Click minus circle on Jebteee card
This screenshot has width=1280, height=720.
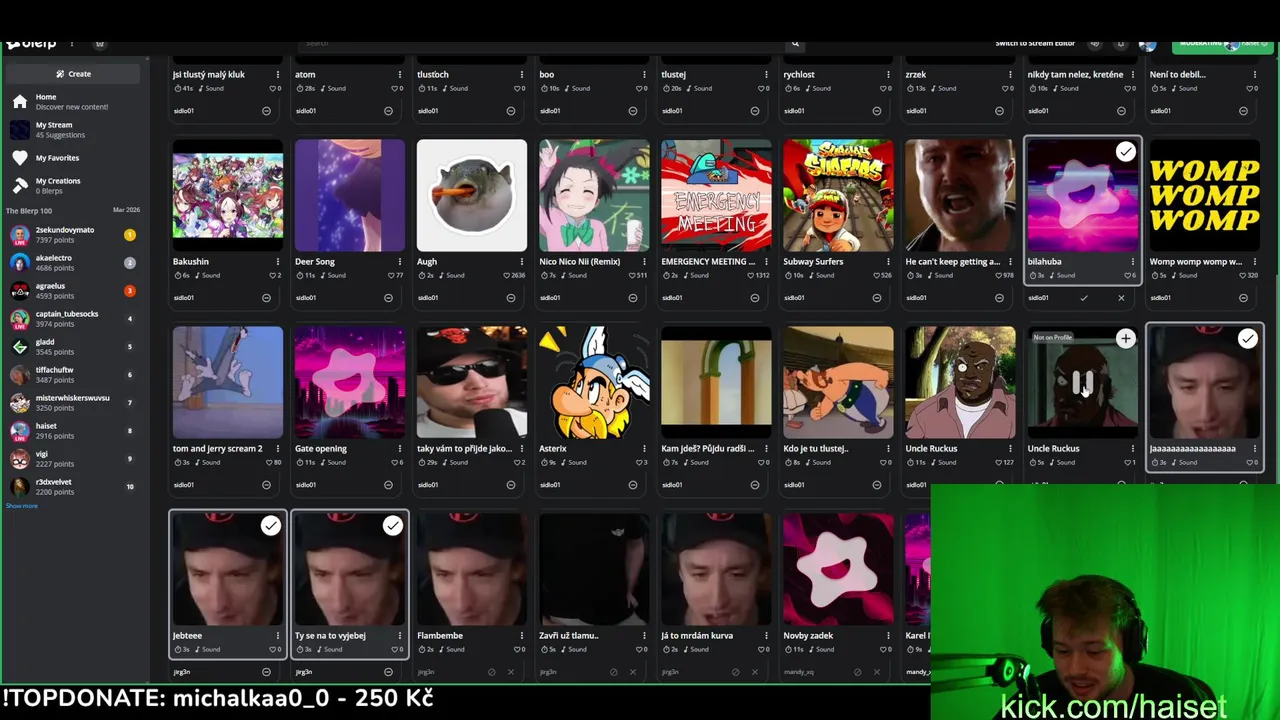266,672
